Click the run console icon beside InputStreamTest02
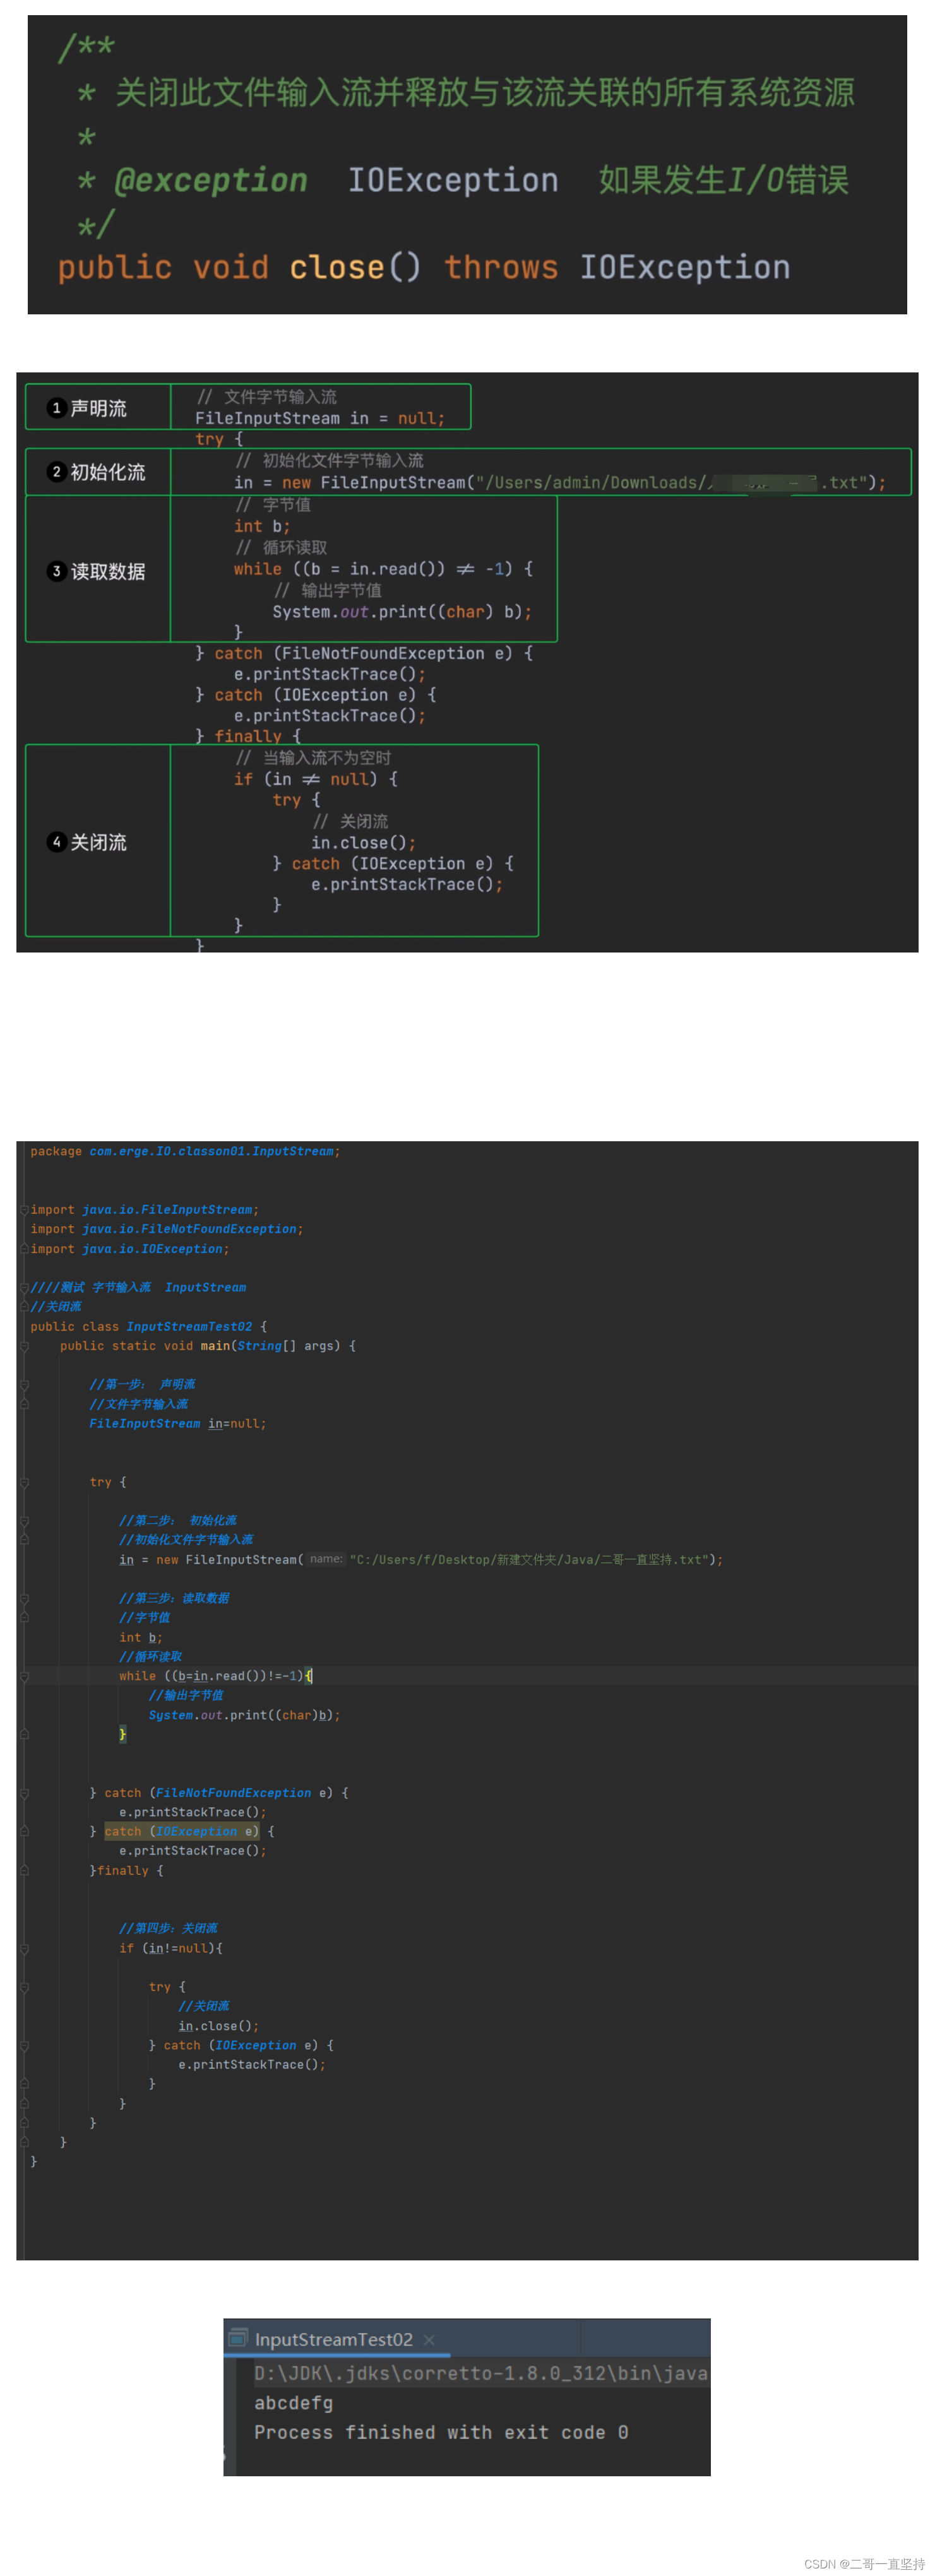The image size is (935, 2576). (x=238, y=2338)
